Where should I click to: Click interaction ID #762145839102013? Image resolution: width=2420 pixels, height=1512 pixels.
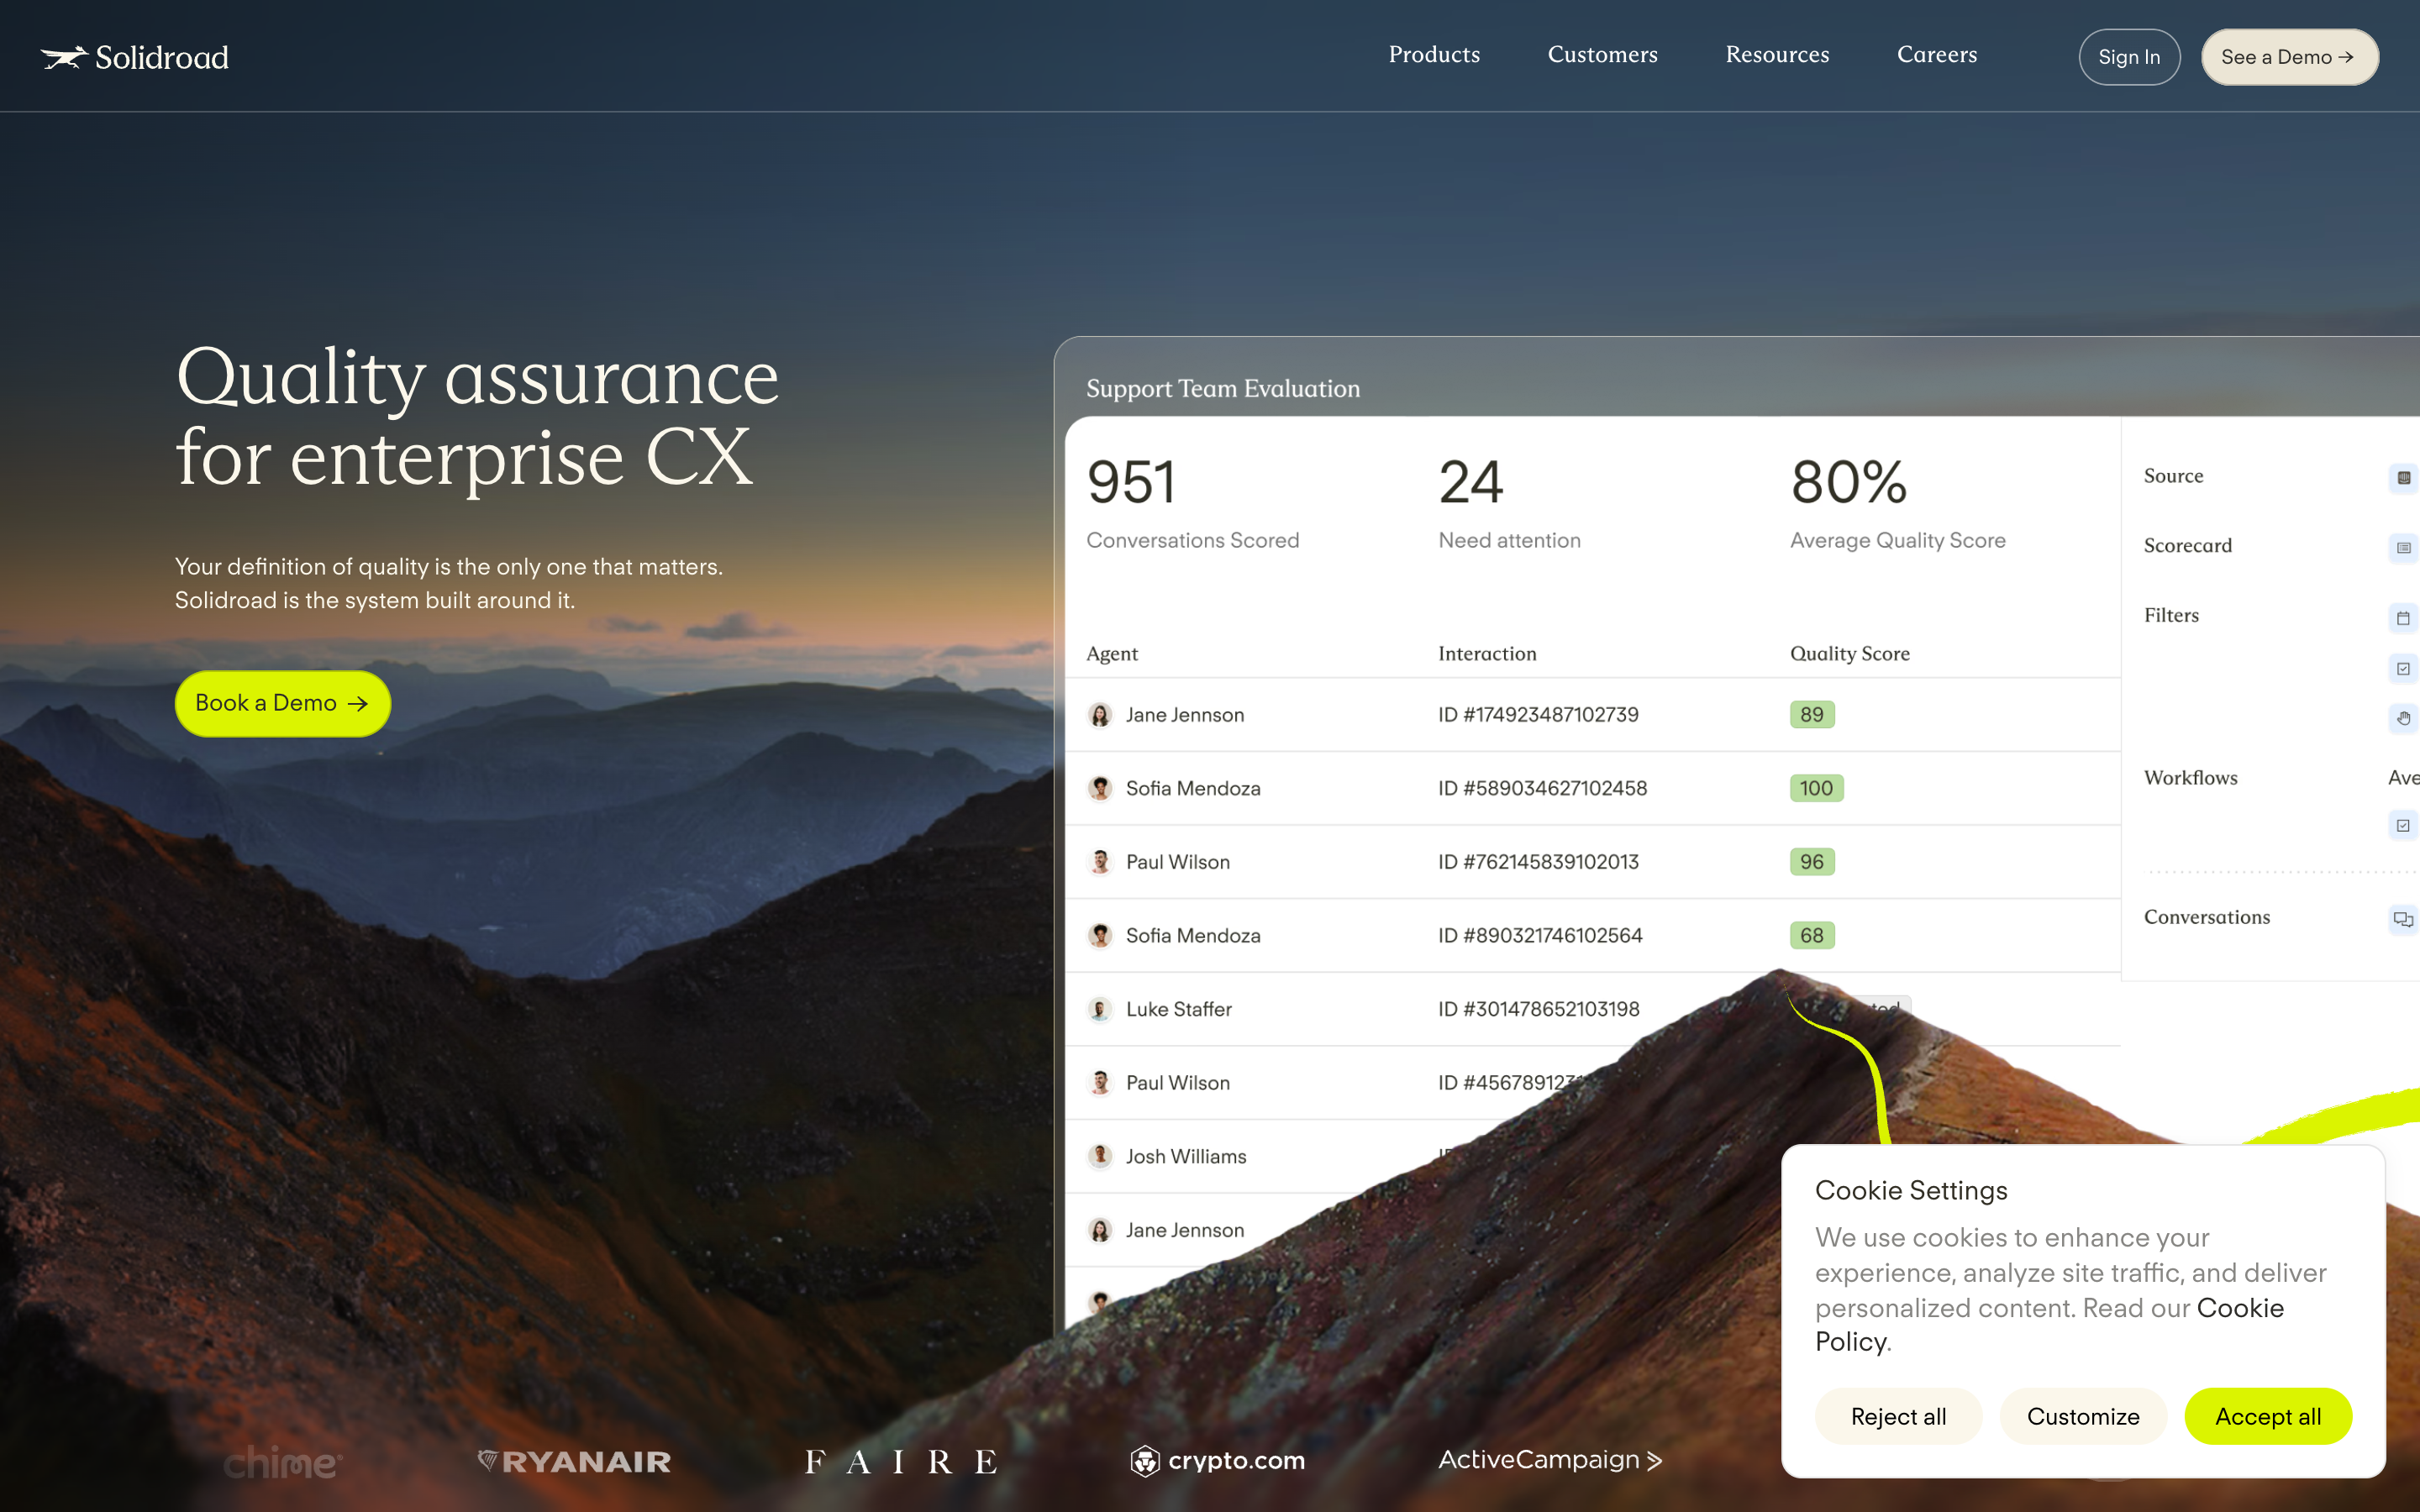point(1538,862)
